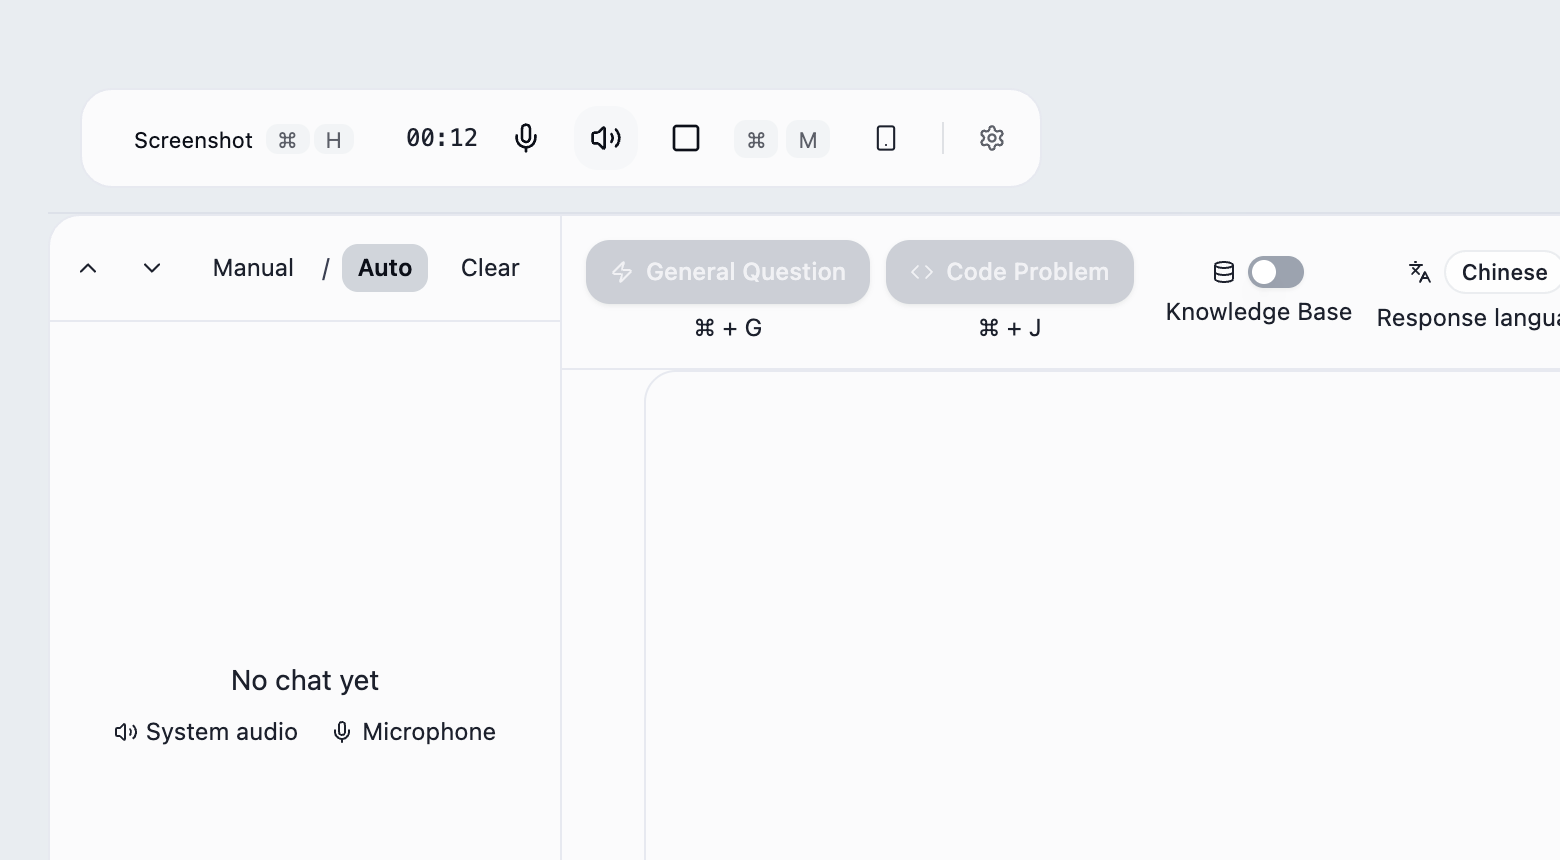Click the microphone icon in top toolbar

pyautogui.click(x=526, y=138)
